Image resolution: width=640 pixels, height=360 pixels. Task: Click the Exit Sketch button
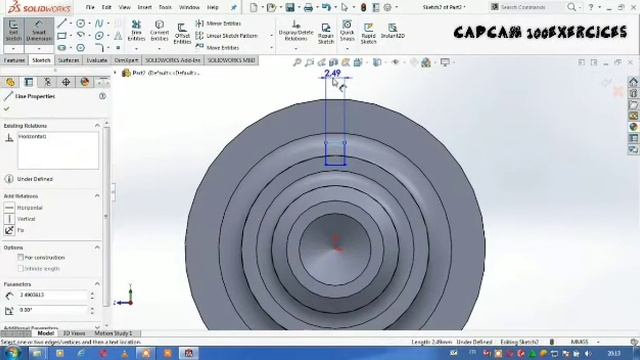(13, 31)
